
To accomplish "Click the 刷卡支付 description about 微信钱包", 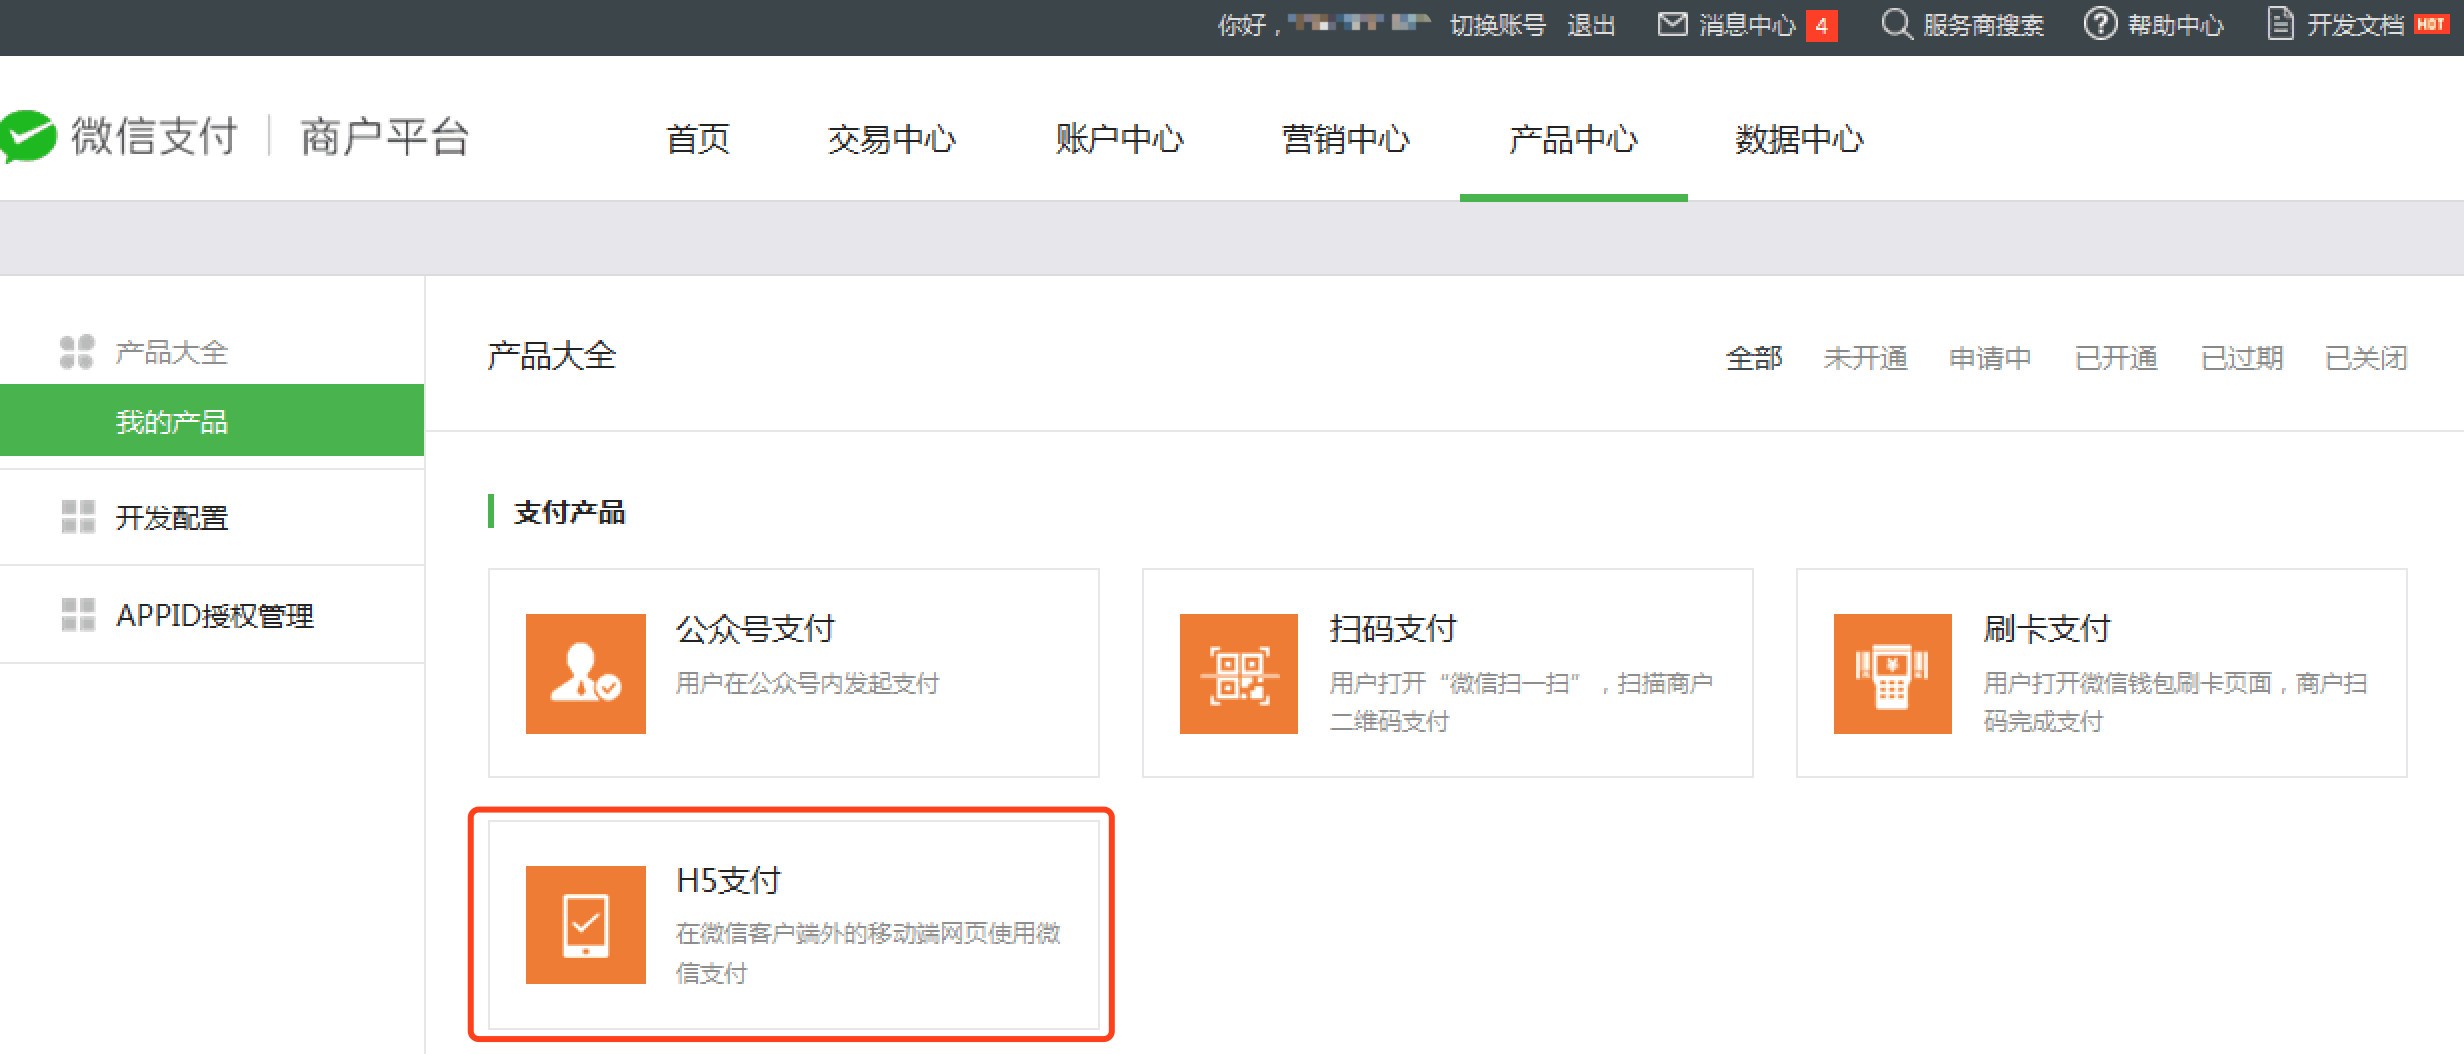I will coord(2175,701).
